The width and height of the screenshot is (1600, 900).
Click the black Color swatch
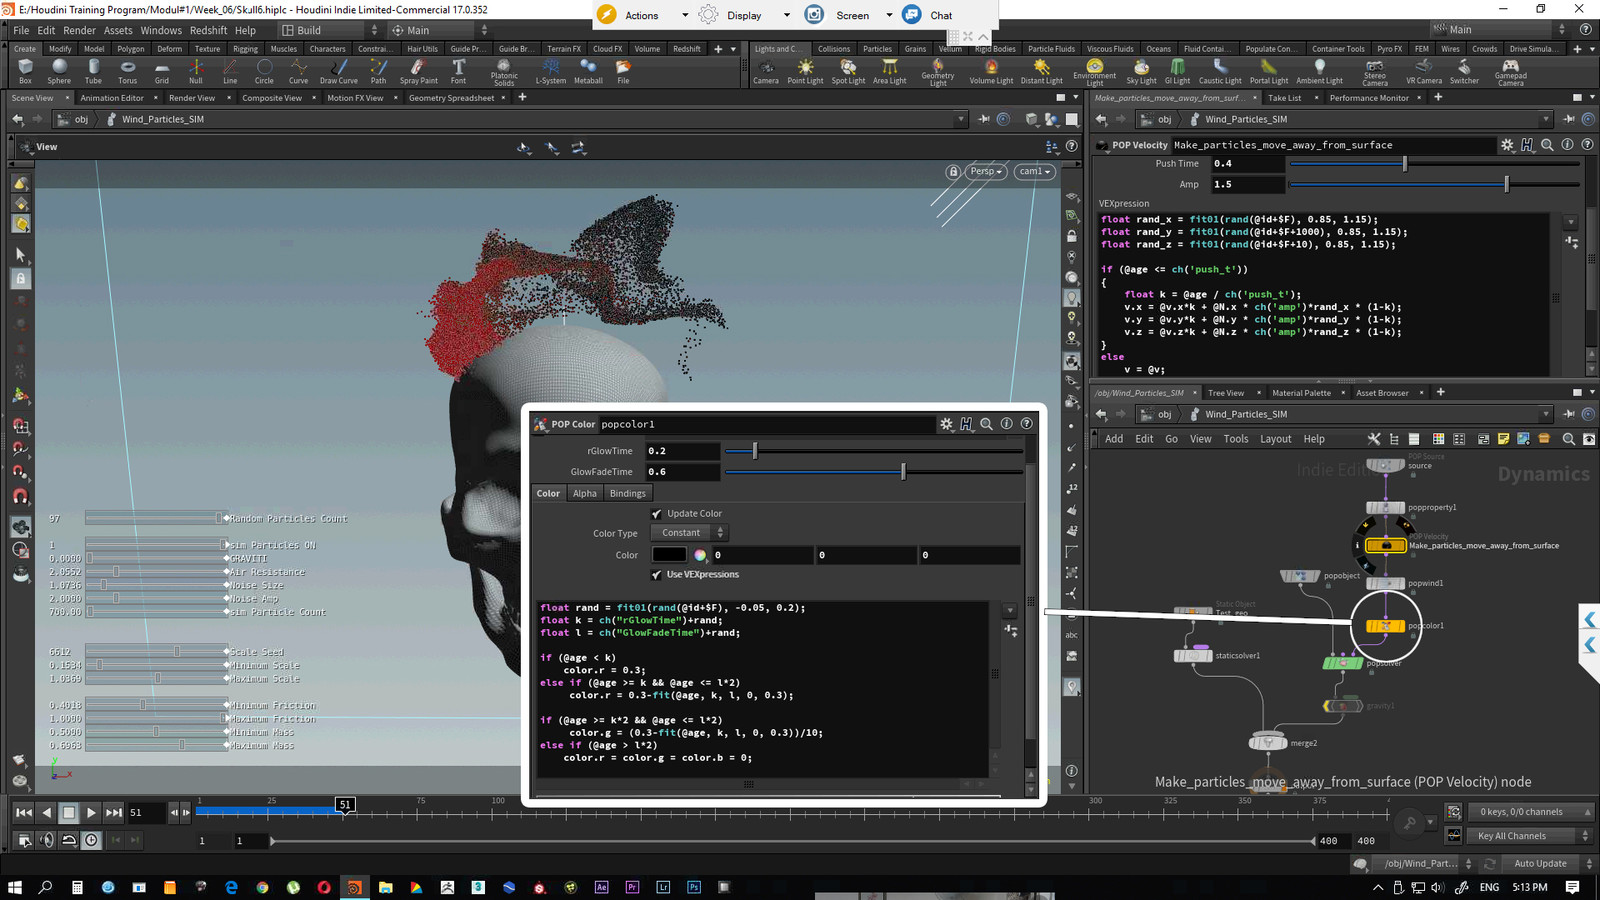click(669, 555)
